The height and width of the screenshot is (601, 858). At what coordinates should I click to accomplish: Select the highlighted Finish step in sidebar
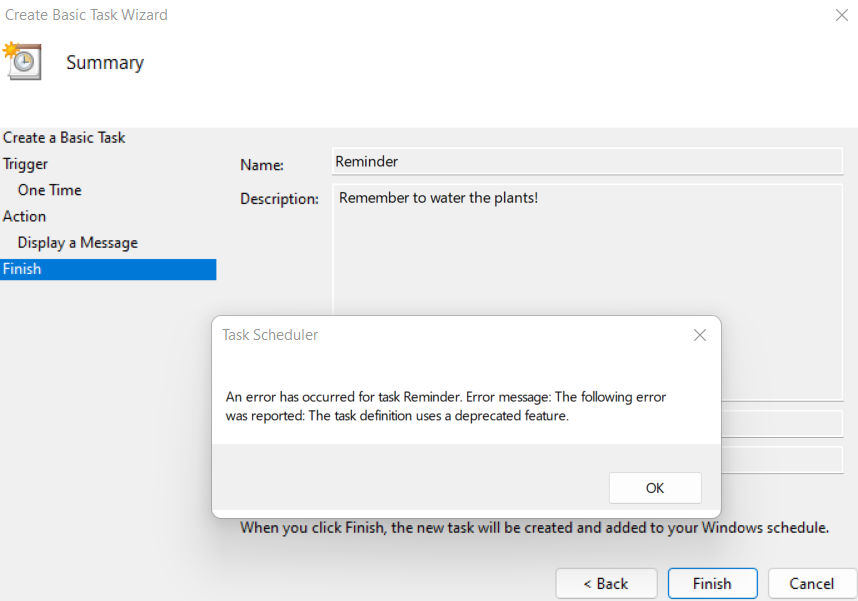pyautogui.click(x=22, y=269)
